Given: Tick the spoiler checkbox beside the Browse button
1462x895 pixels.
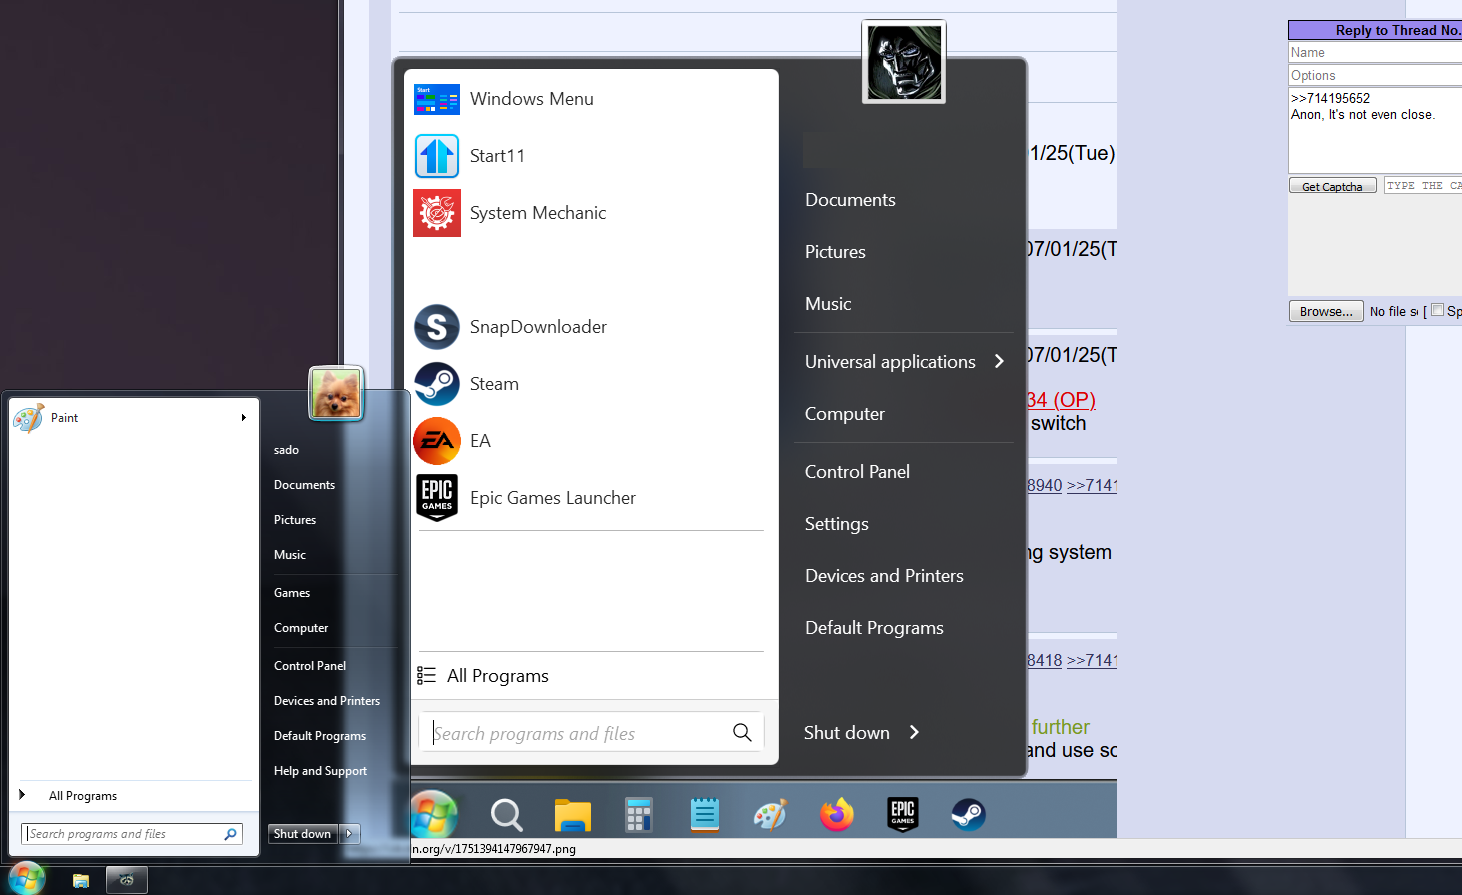Looking at the screenshot, I should click(1437, 310).
